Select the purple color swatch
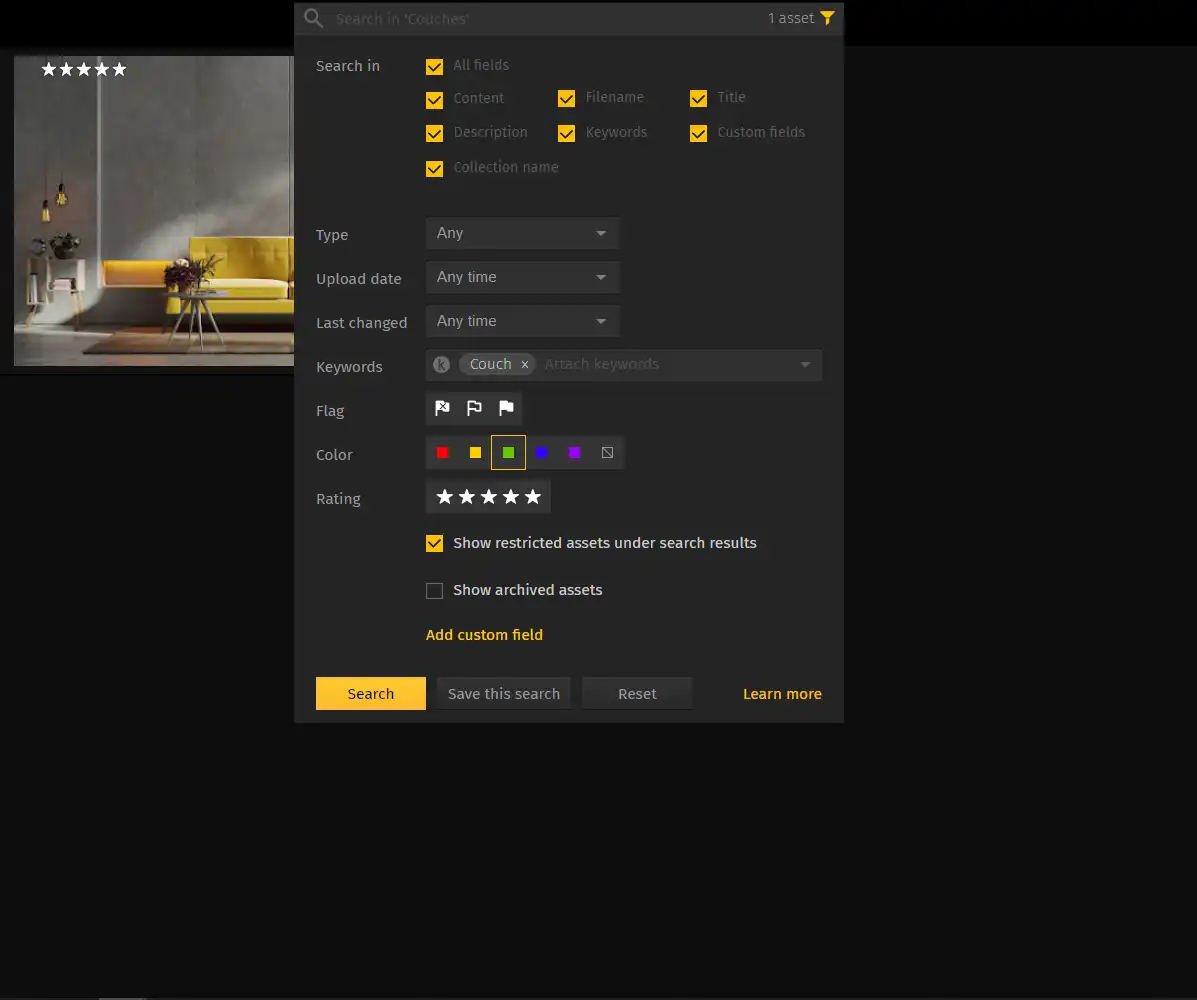The height and width of the screenshot is (1000, 1197). pyautogui.click(x=574, y=452)
